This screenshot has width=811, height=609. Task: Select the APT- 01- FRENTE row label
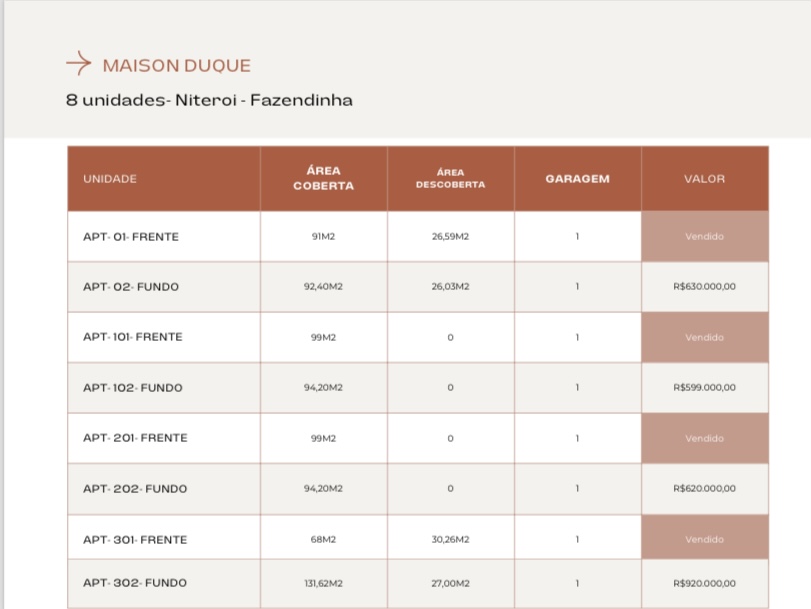tap(131, 236)
